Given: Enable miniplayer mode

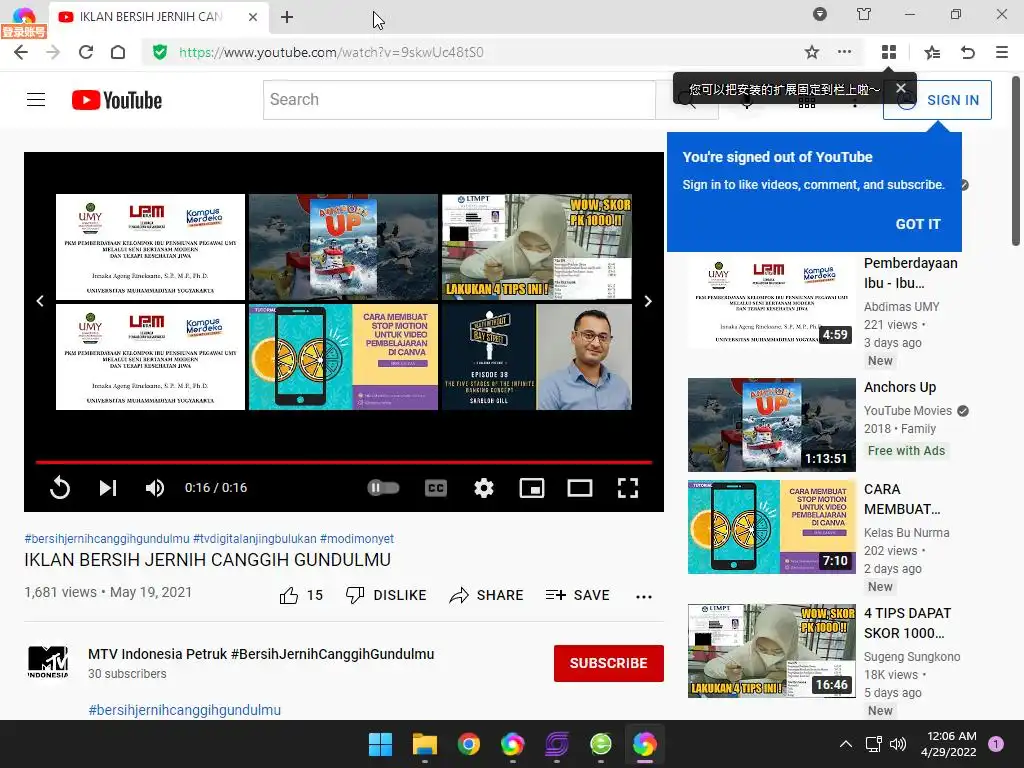Looking at the screenshot, I should tap(532, 488).
